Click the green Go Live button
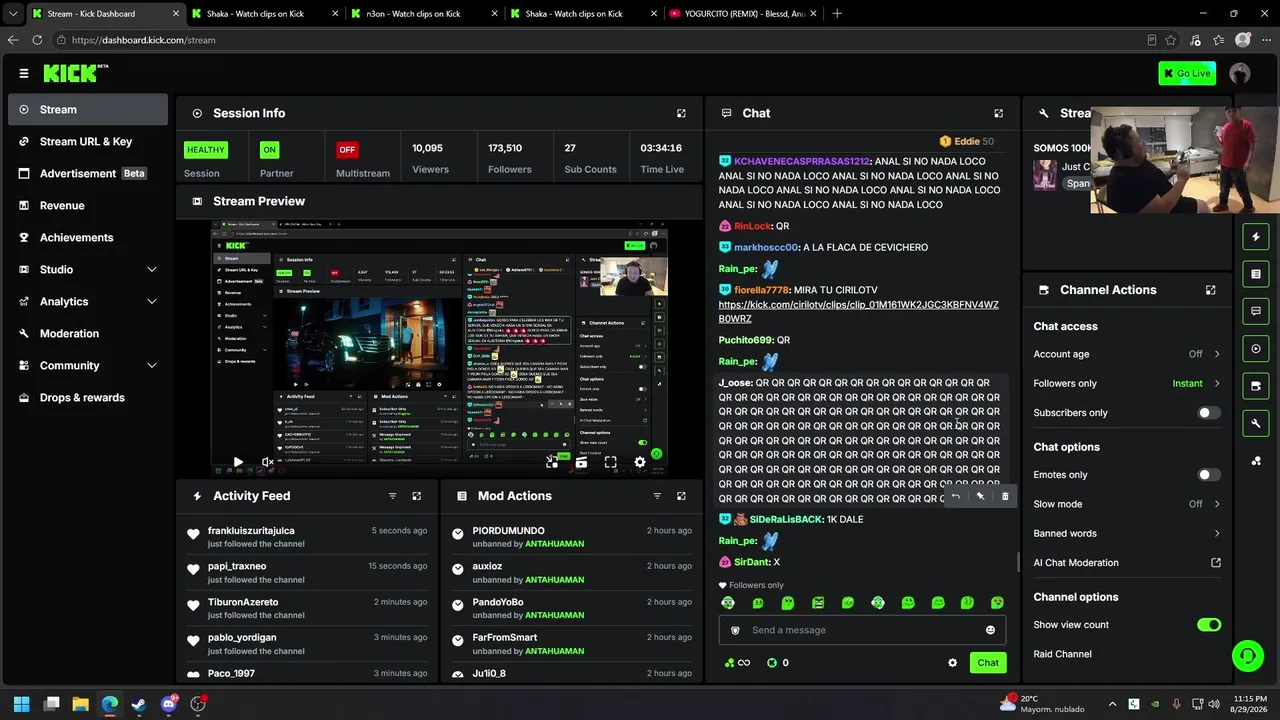 point(1187,73)
